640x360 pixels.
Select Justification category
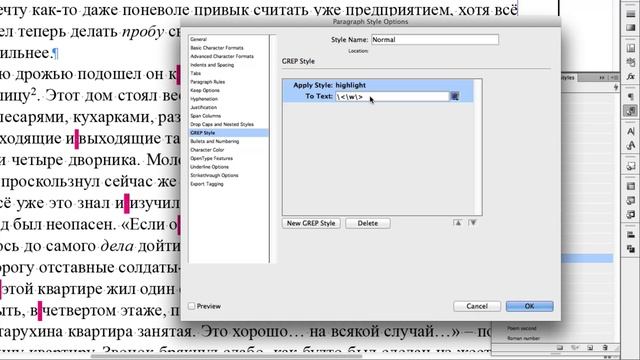[204, 107]
